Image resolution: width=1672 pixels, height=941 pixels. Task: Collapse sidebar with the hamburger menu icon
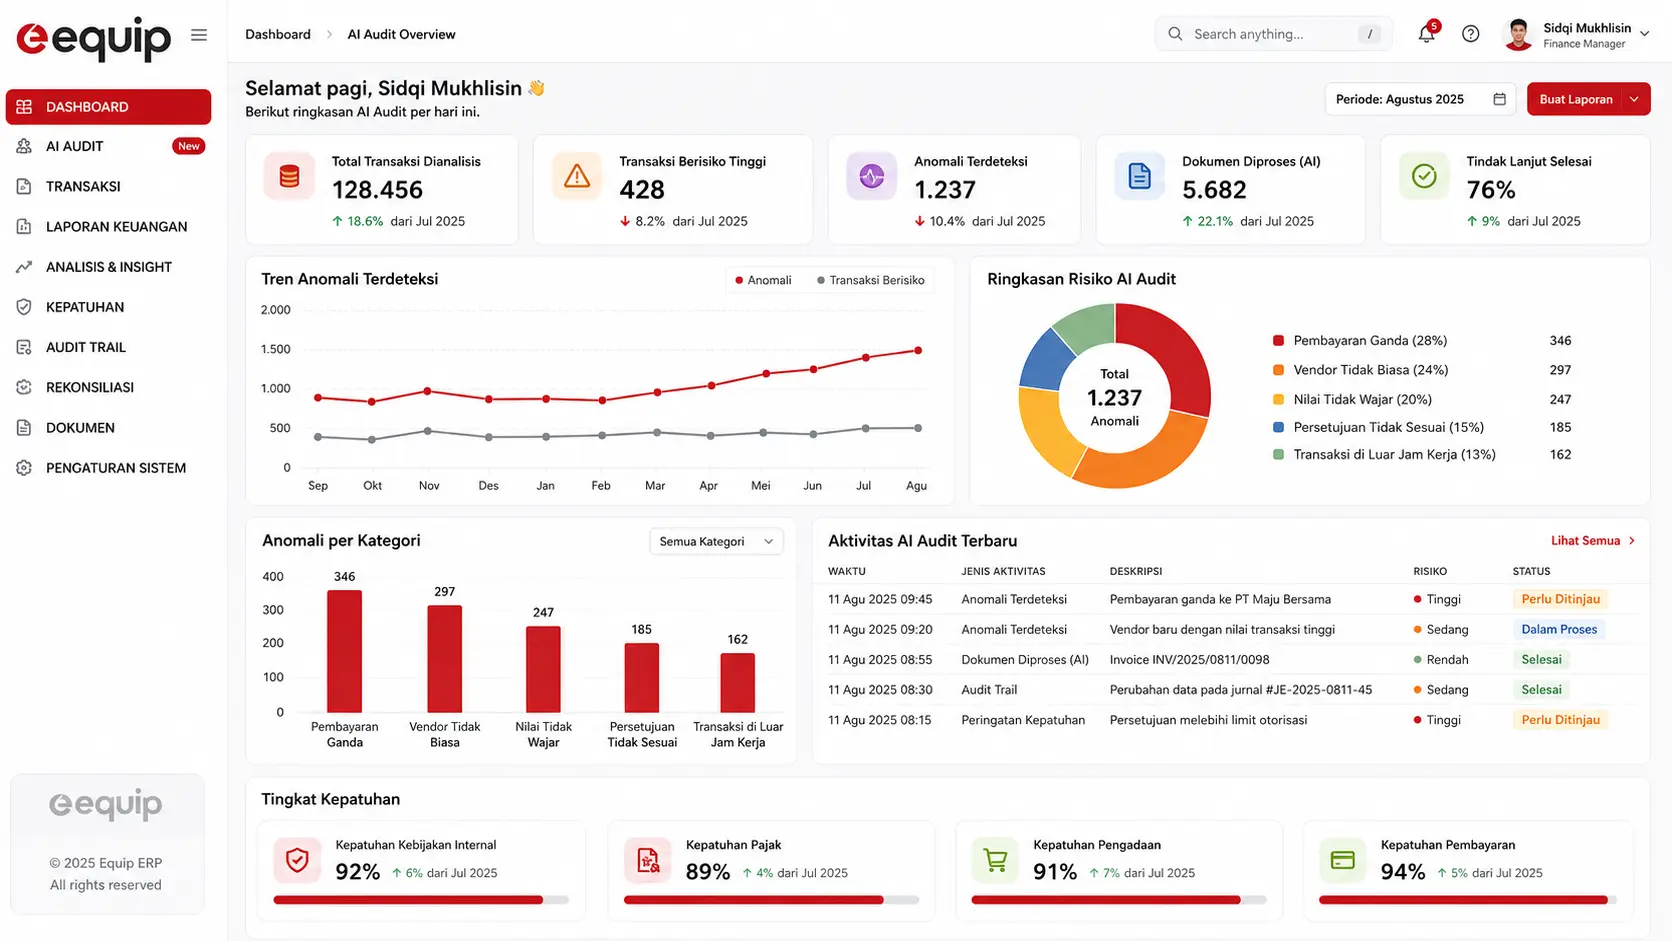point(199,35)
